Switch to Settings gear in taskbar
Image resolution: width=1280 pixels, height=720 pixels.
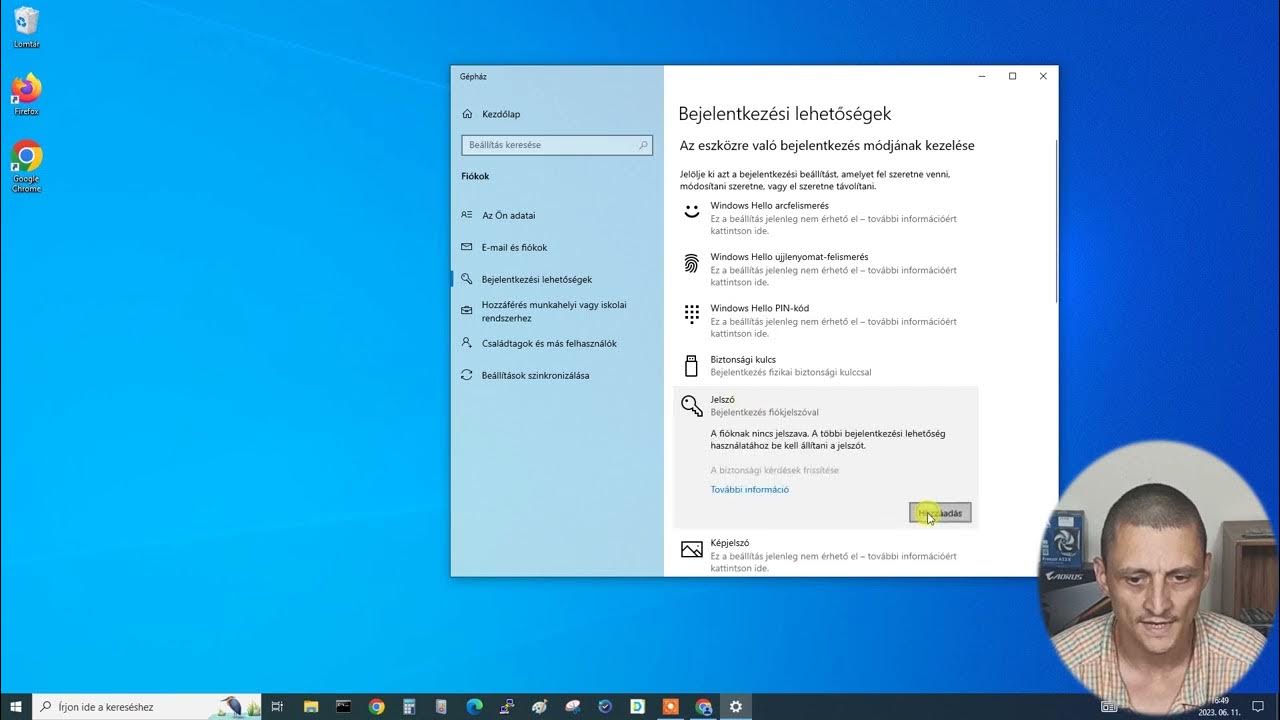point(736,706)
